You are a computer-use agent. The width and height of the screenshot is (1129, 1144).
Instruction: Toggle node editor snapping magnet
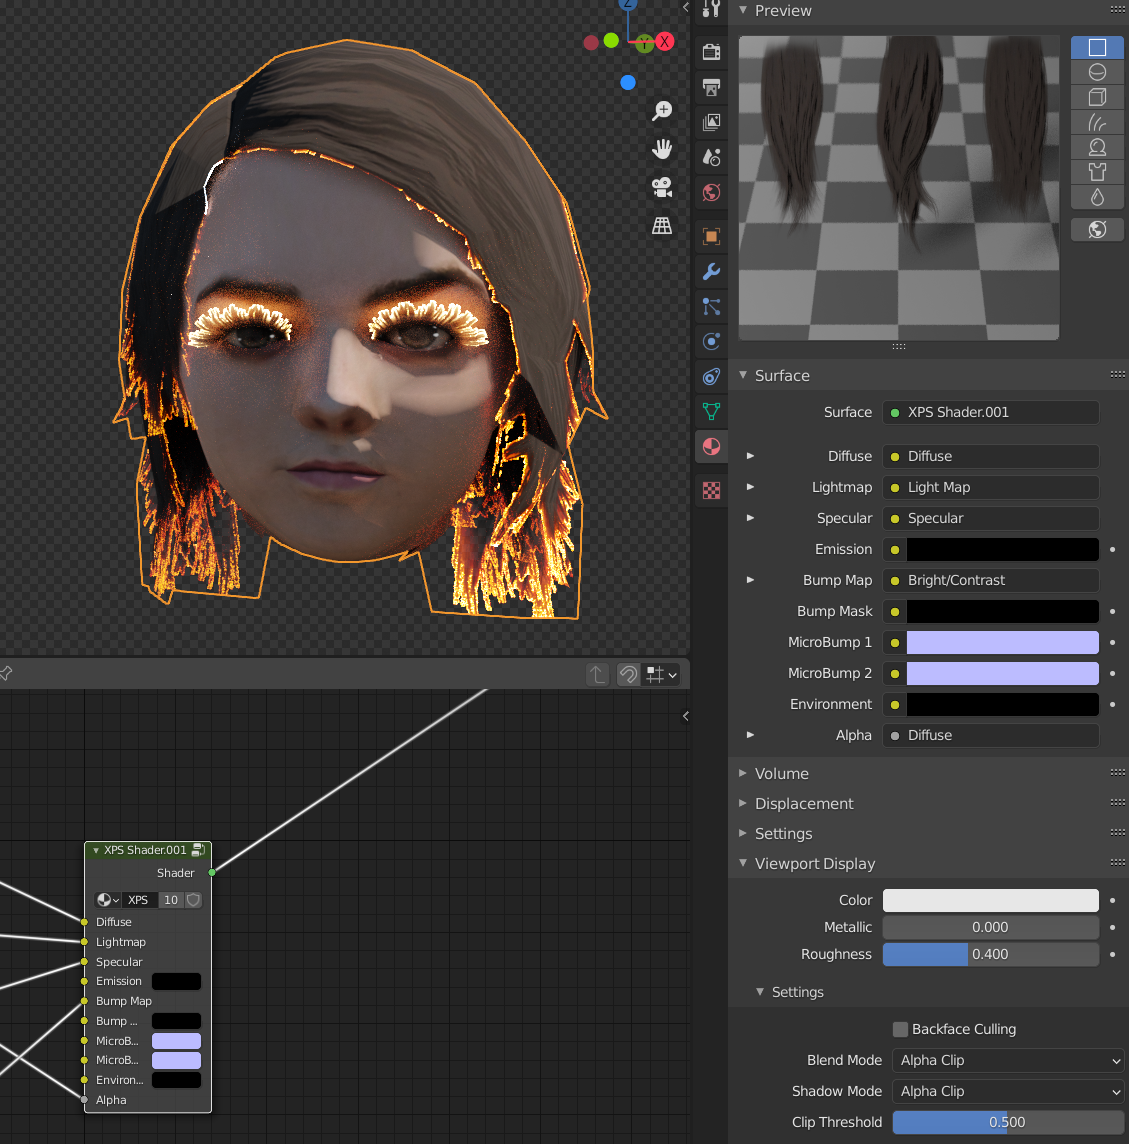pyautogui.click(x=628, y=675)
